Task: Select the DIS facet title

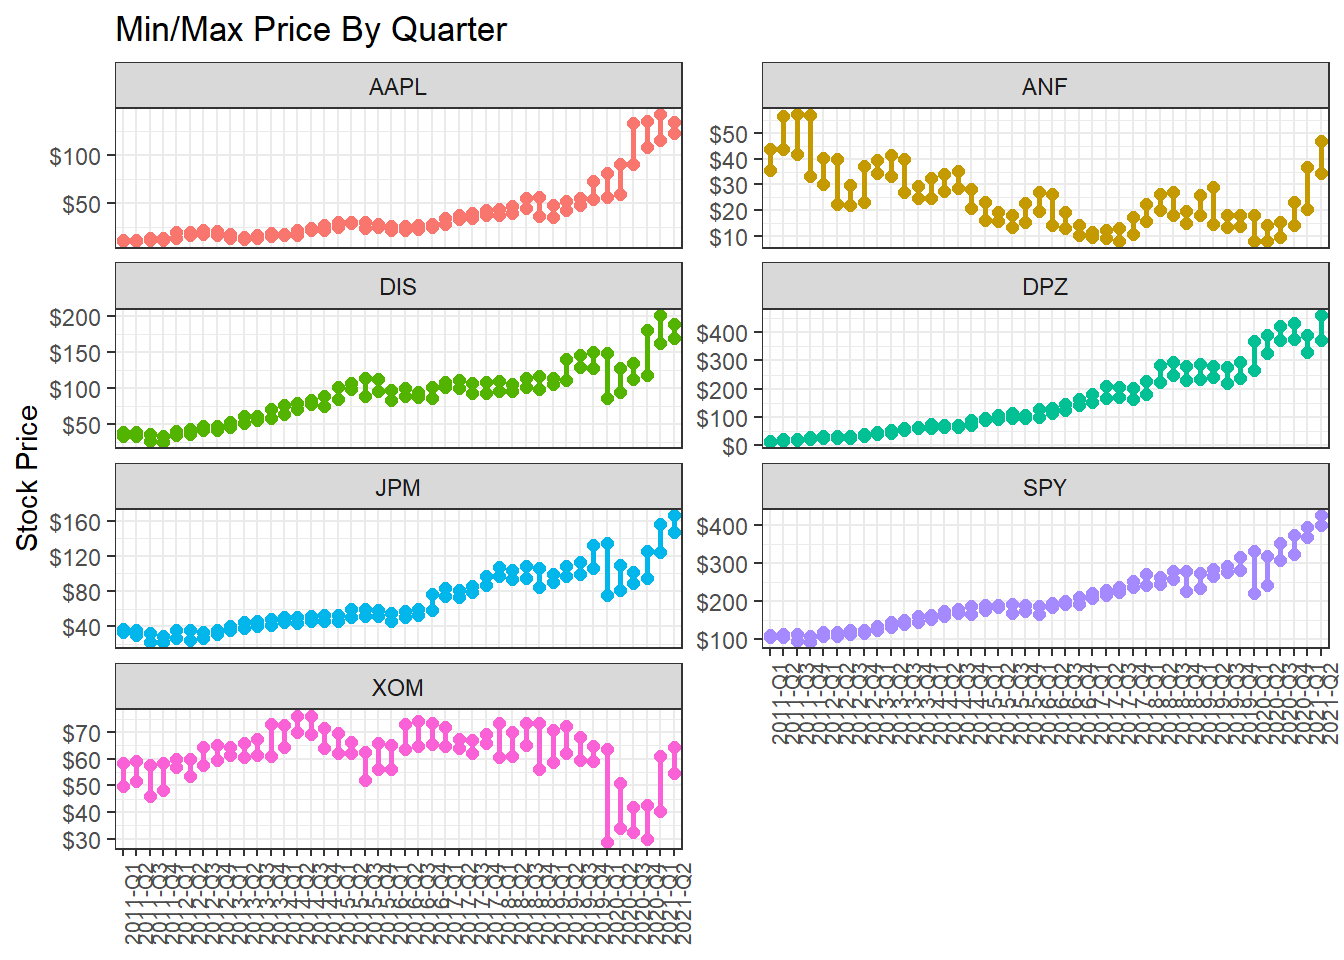Action: point(398,287)
